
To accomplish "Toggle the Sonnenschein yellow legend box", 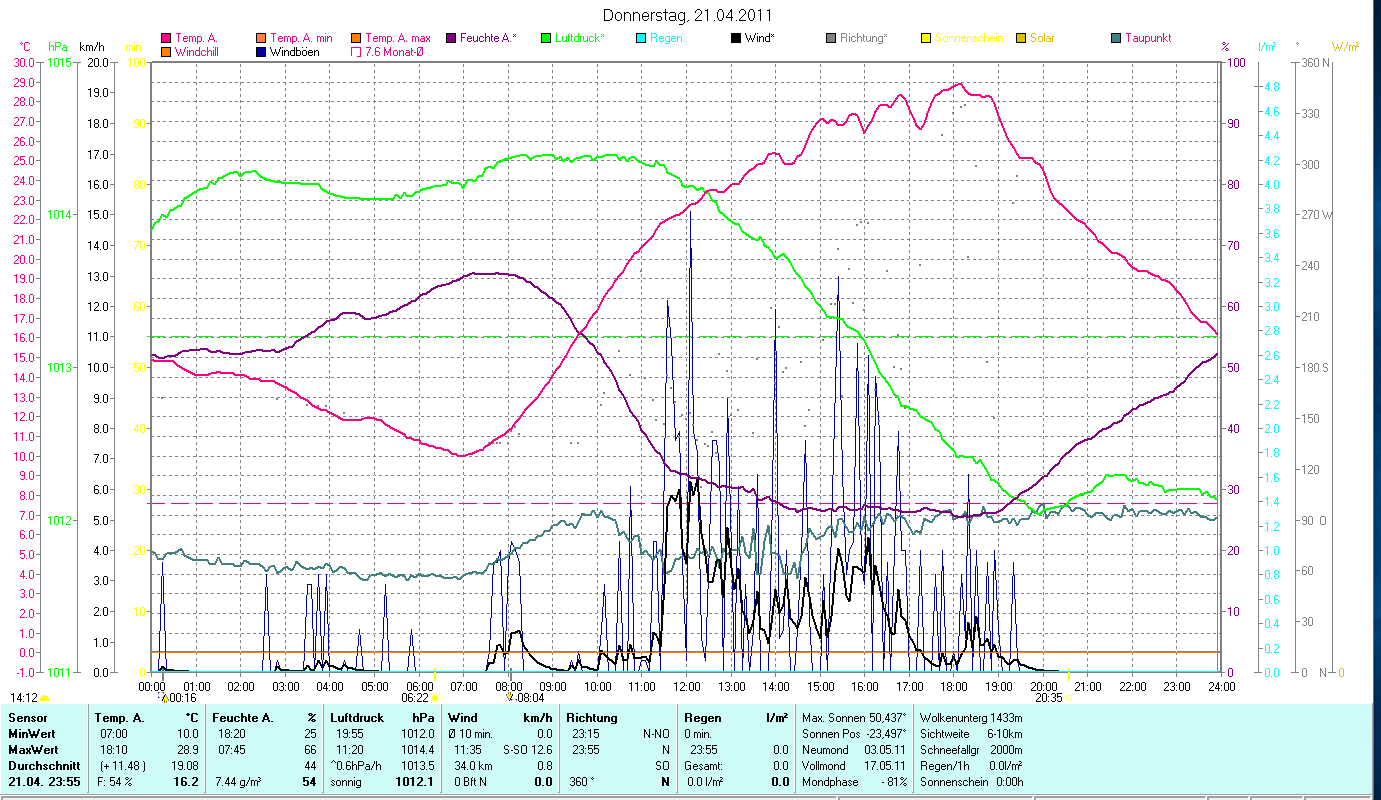I will 925,38.
